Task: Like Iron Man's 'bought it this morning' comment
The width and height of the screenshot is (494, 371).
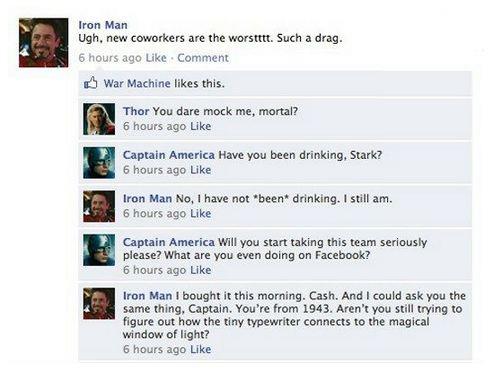Action: coord(201,349)
